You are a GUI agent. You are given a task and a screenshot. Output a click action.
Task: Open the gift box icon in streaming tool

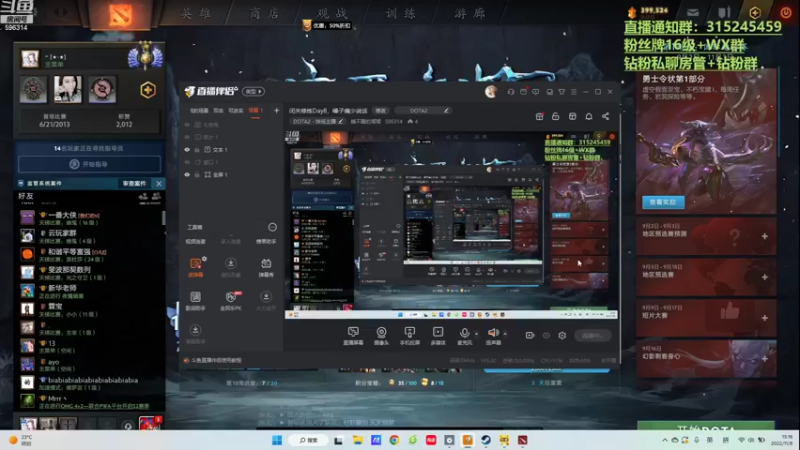[539, 116]
